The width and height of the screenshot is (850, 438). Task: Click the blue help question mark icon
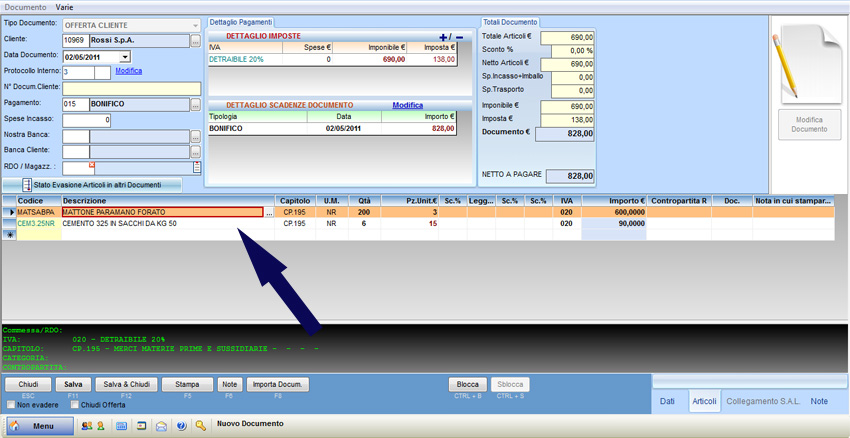coord(181,426)
